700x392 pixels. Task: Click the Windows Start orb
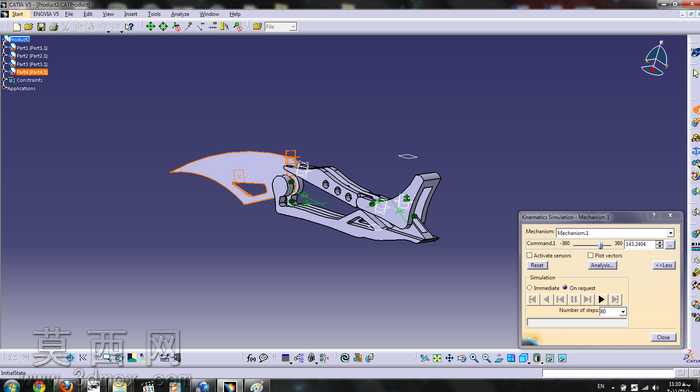coord(12,386)
